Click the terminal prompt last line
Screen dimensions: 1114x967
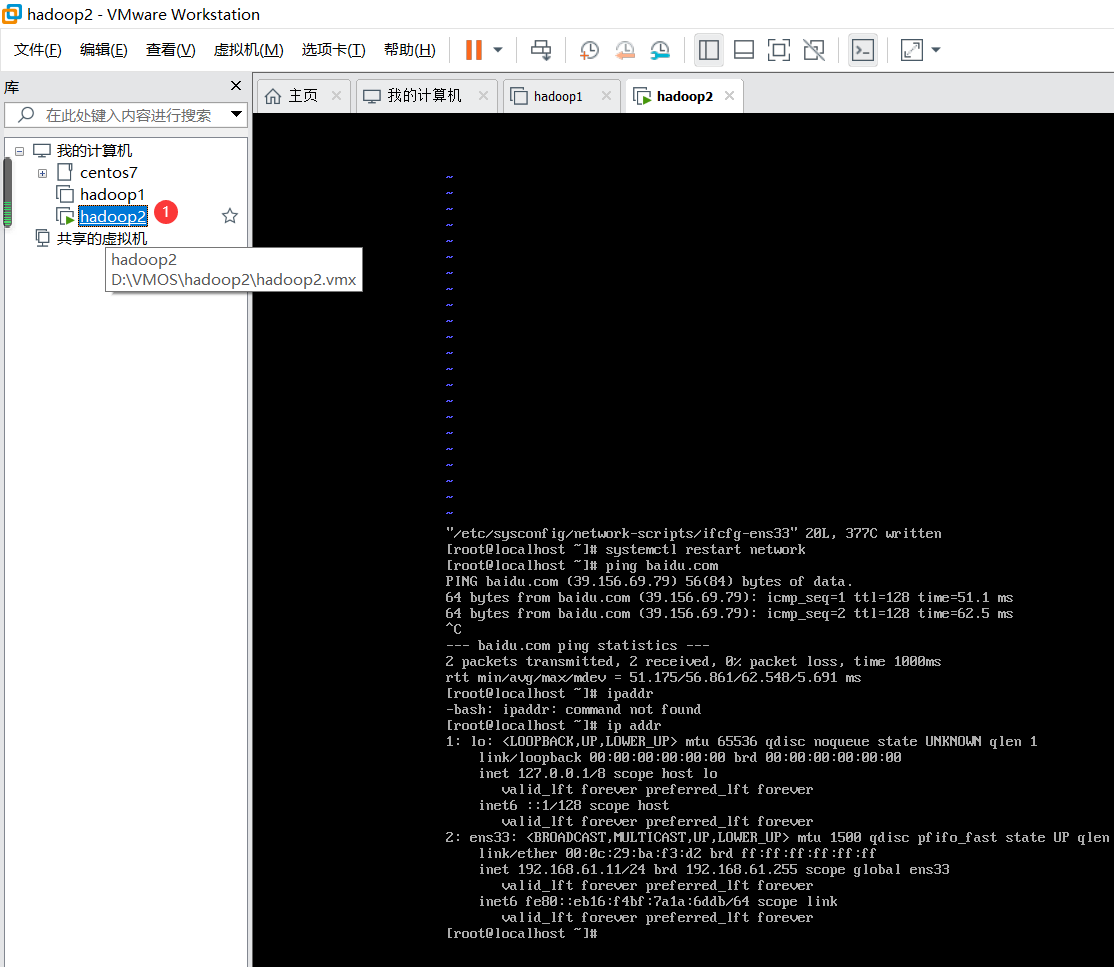click(522, 934)
